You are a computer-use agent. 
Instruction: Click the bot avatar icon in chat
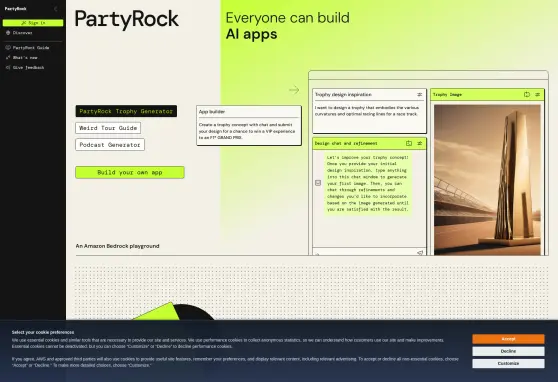point(318,183)
